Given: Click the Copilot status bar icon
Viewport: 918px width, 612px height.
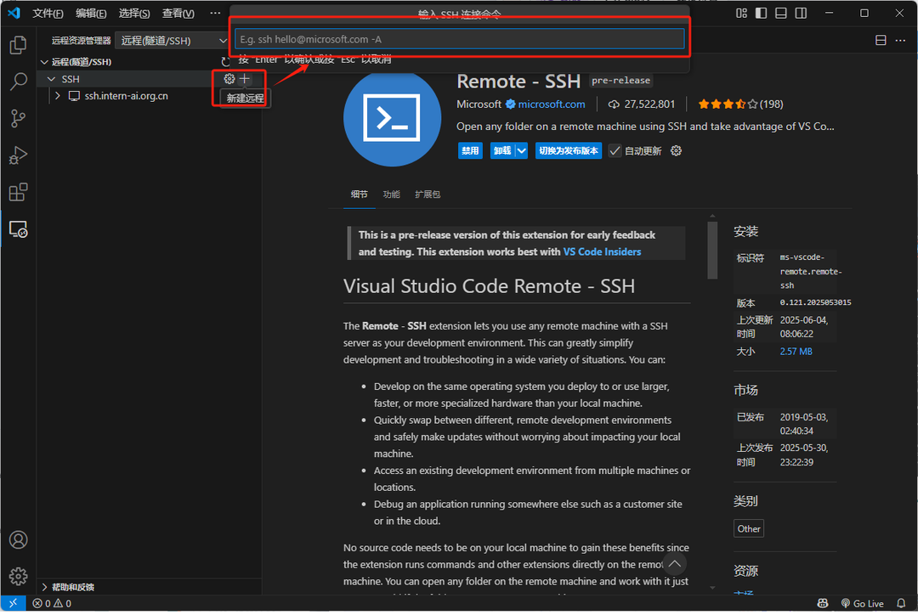Looking at the screenshot, I should pos(823,603).
